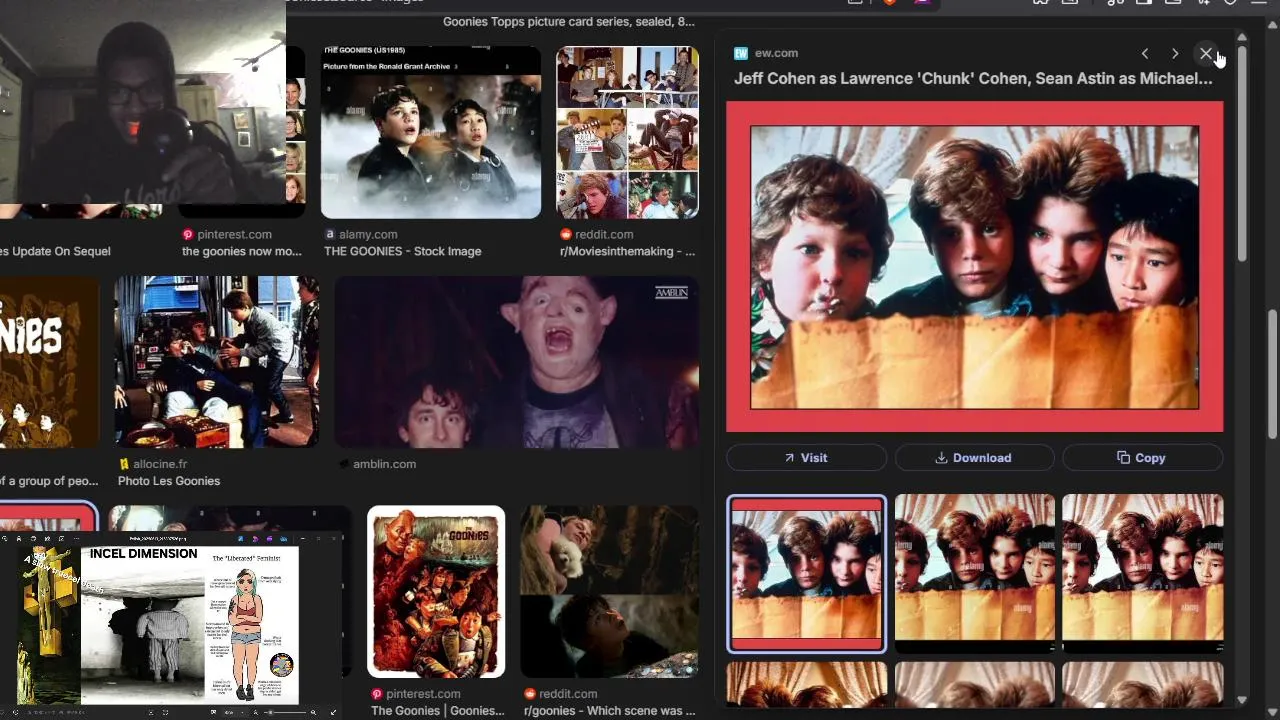
Task: Adjust the photo viewer zoom slider
Action: (x=271, y=712)
